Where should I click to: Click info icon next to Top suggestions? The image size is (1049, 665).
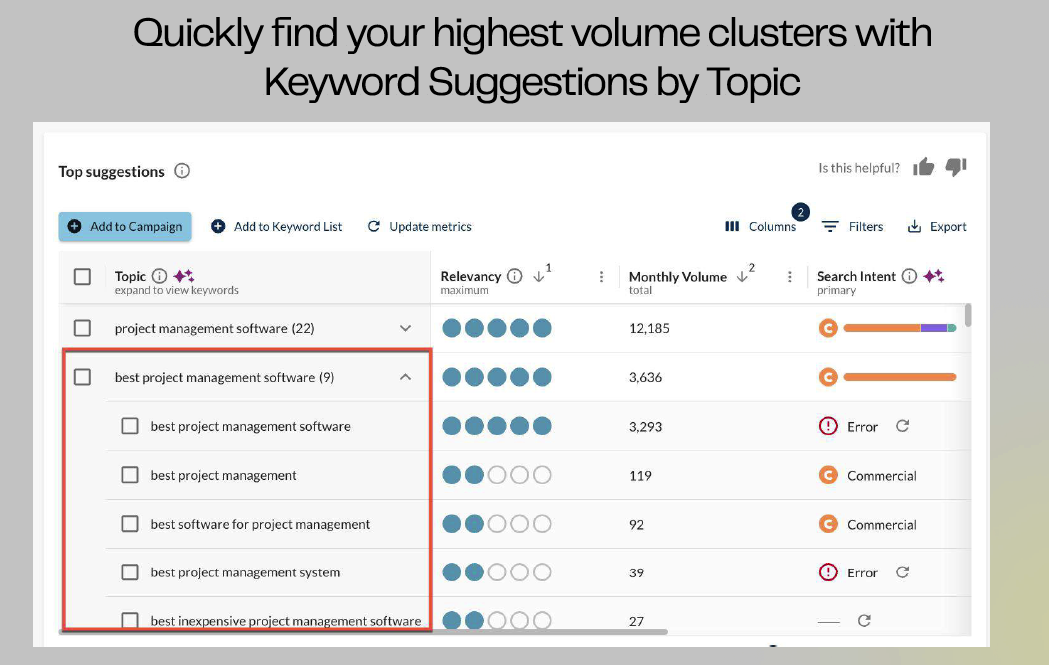click(182, 171)
